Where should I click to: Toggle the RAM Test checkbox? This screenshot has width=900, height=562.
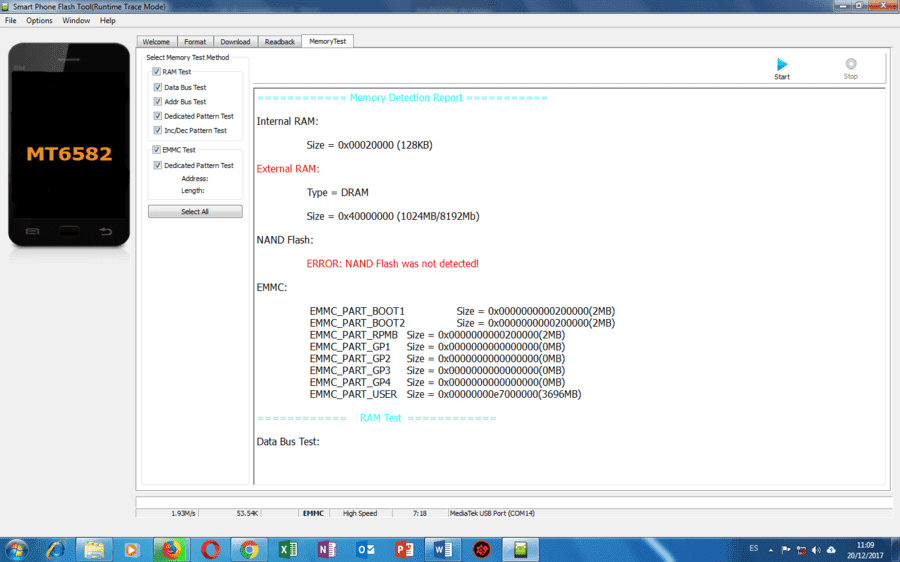[x=156, y=72]
